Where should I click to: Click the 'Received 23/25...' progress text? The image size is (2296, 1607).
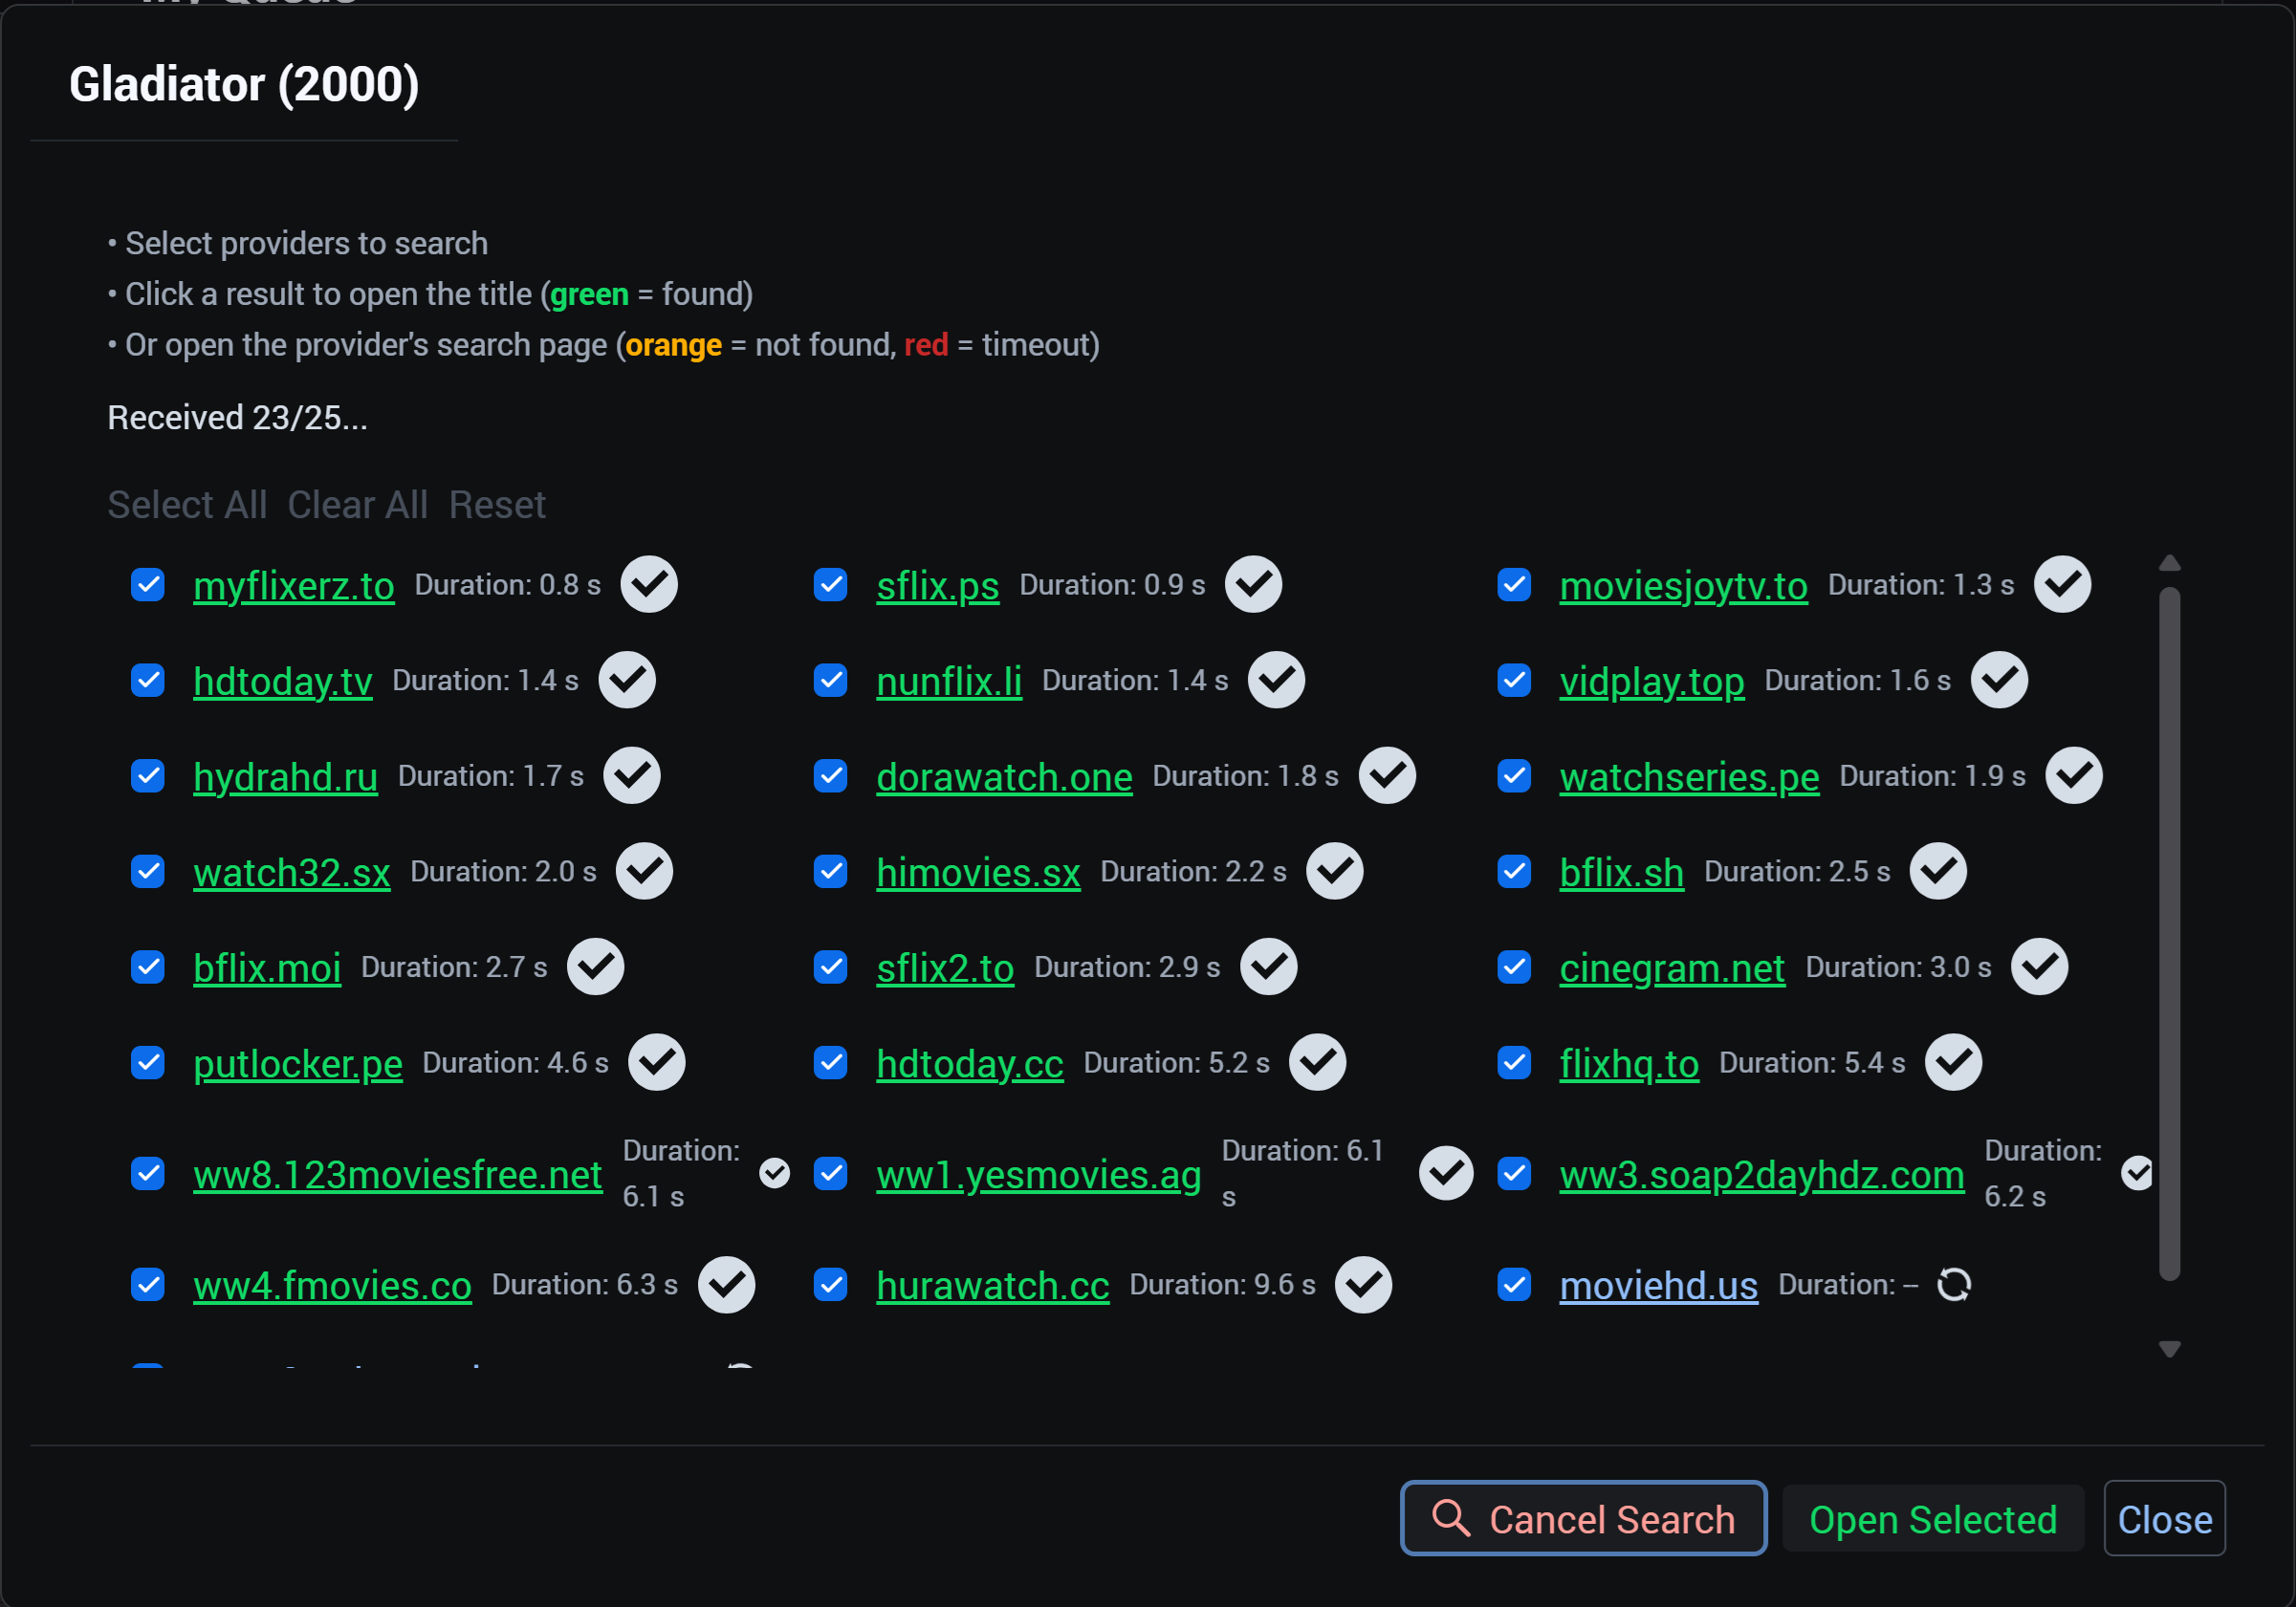point(237,418)
